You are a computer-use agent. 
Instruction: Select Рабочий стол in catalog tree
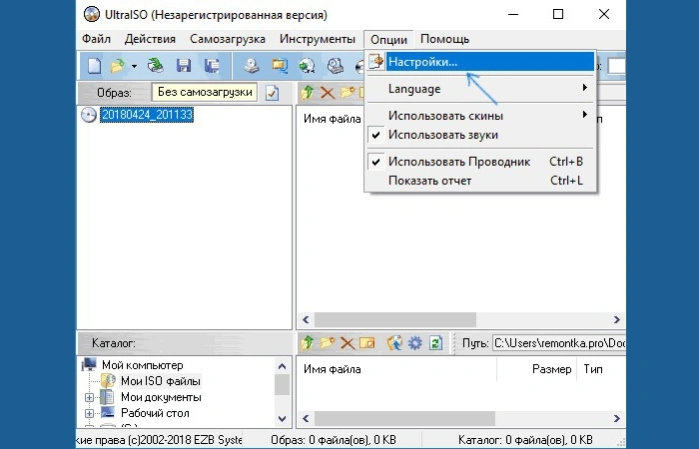pos(155,413)
